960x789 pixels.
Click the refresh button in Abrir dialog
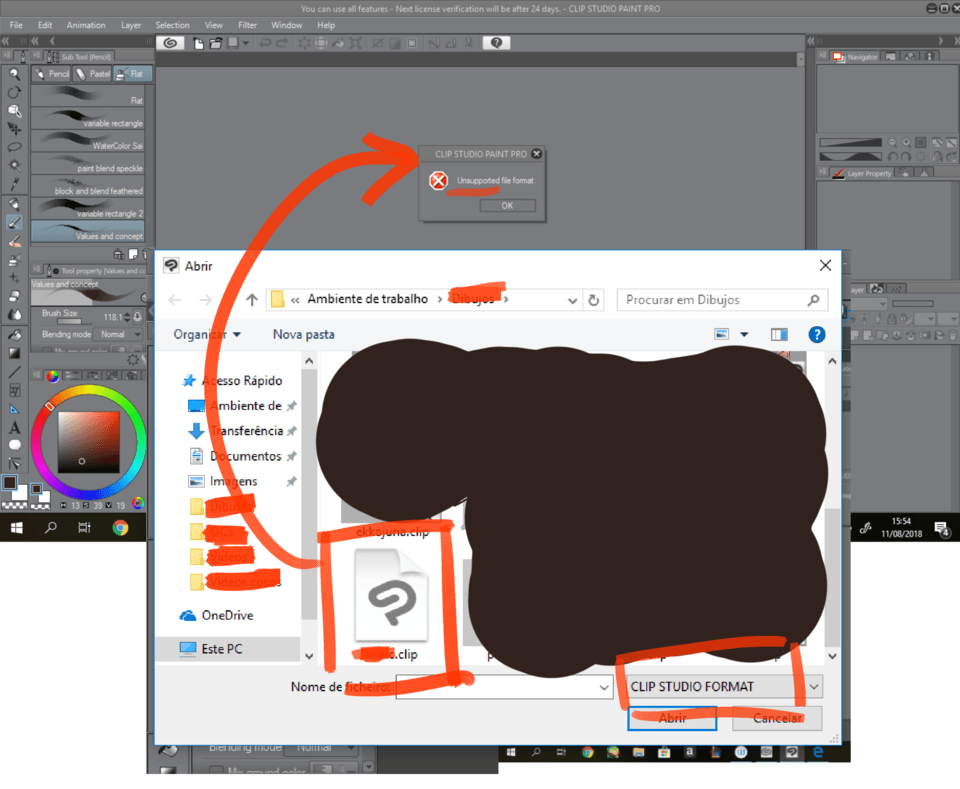tap(594, 300)
